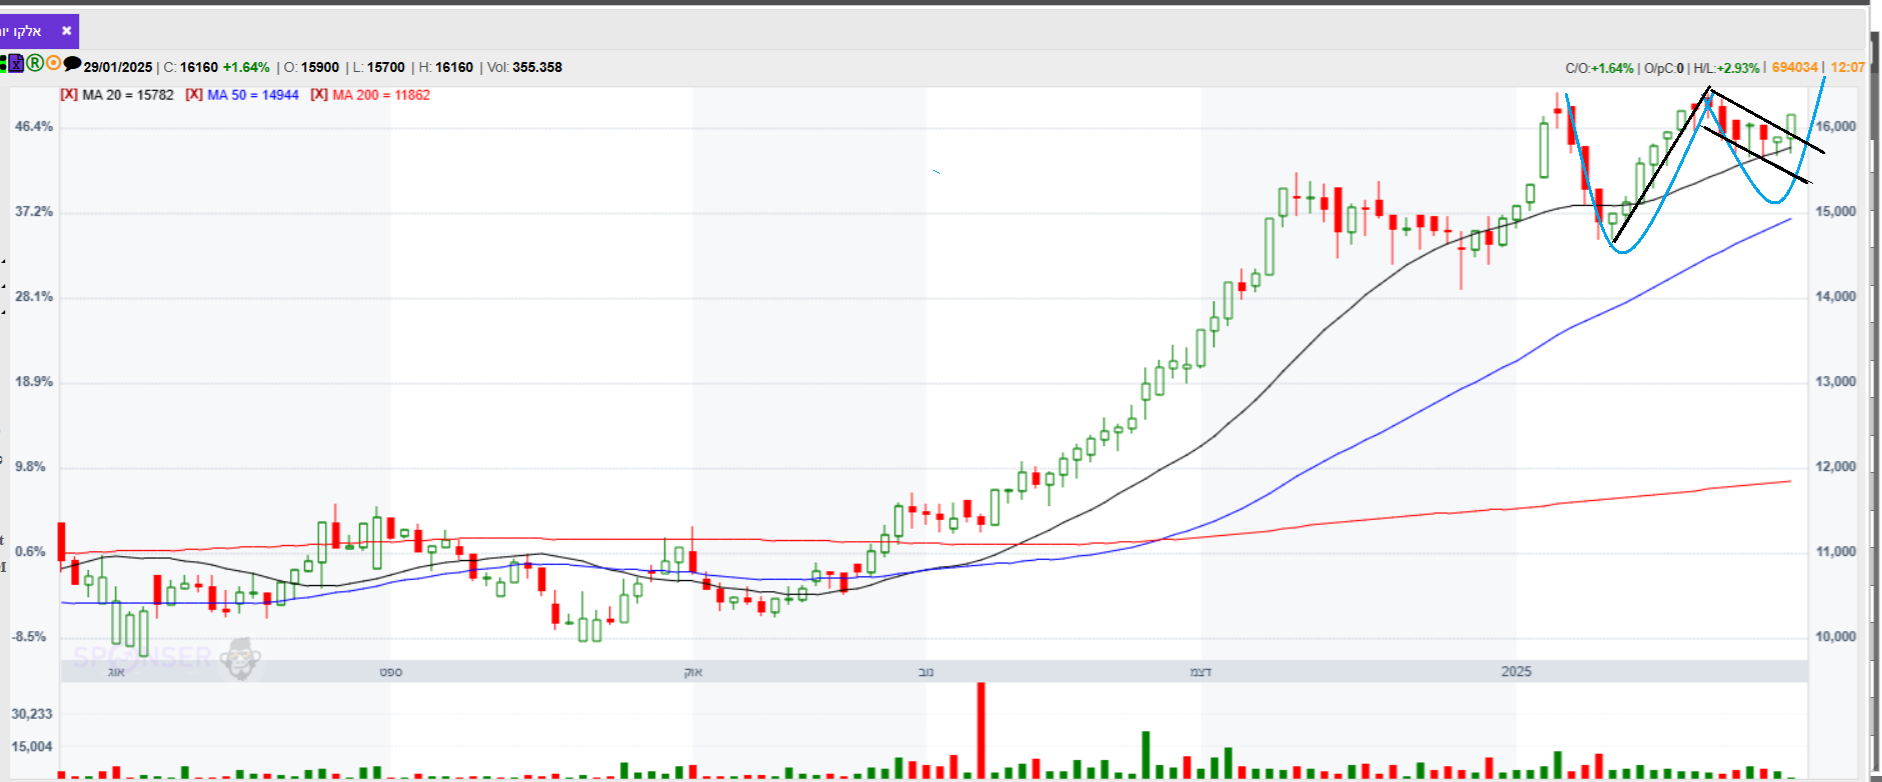Click the red 'MA 200 = 11862' label
Image resolution: width=1882 pixels, height=782 pixels.
[381, 95]
